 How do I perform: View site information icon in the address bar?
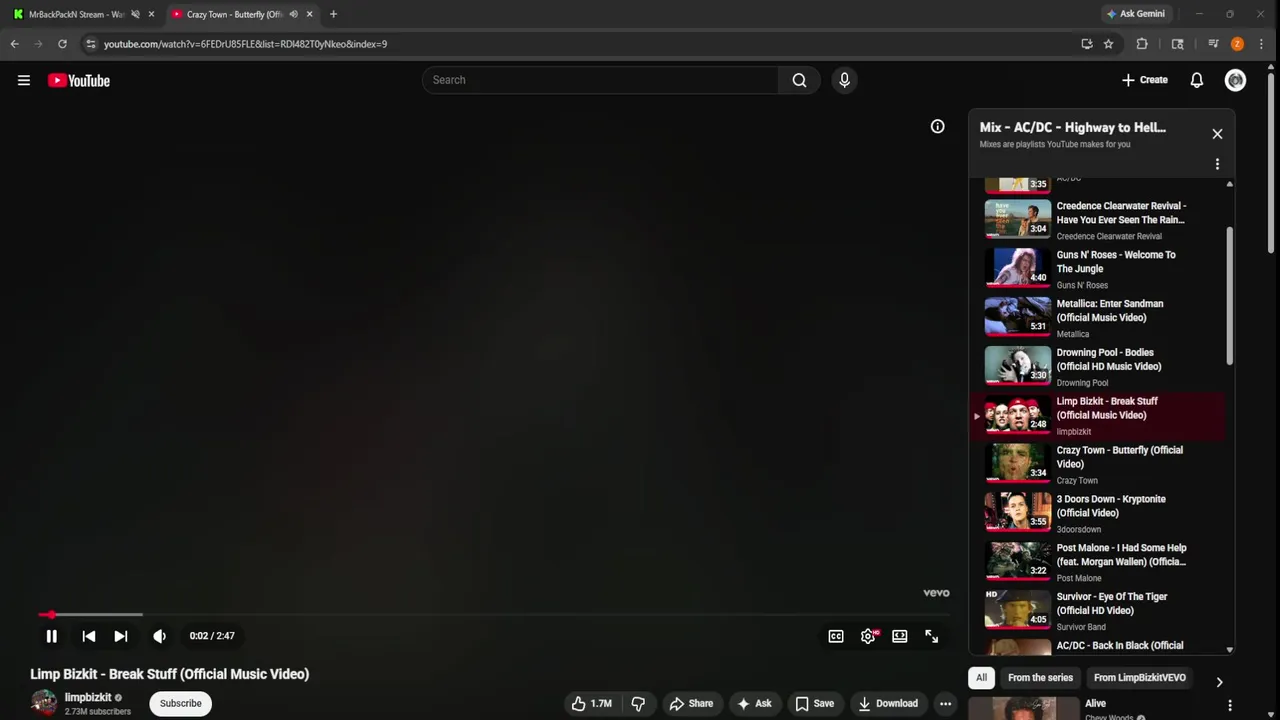pos(90,44)
